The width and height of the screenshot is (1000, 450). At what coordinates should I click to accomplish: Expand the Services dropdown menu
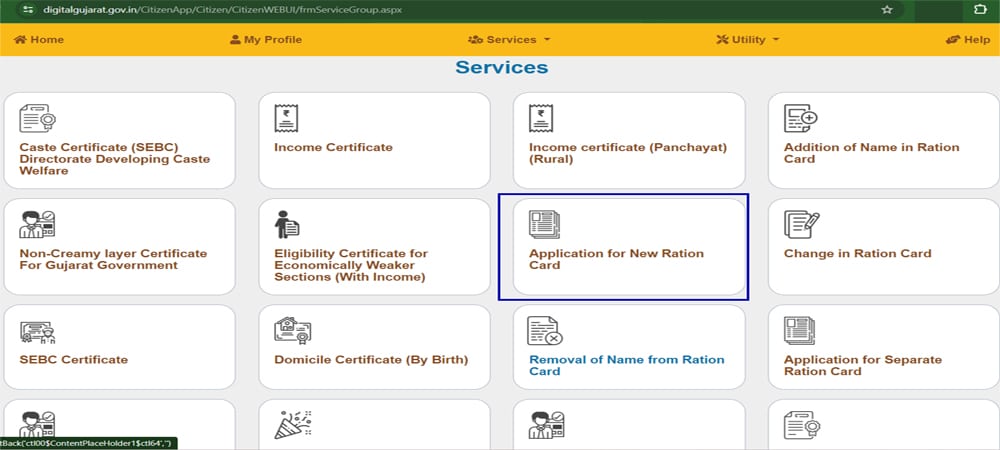[509, 40]
